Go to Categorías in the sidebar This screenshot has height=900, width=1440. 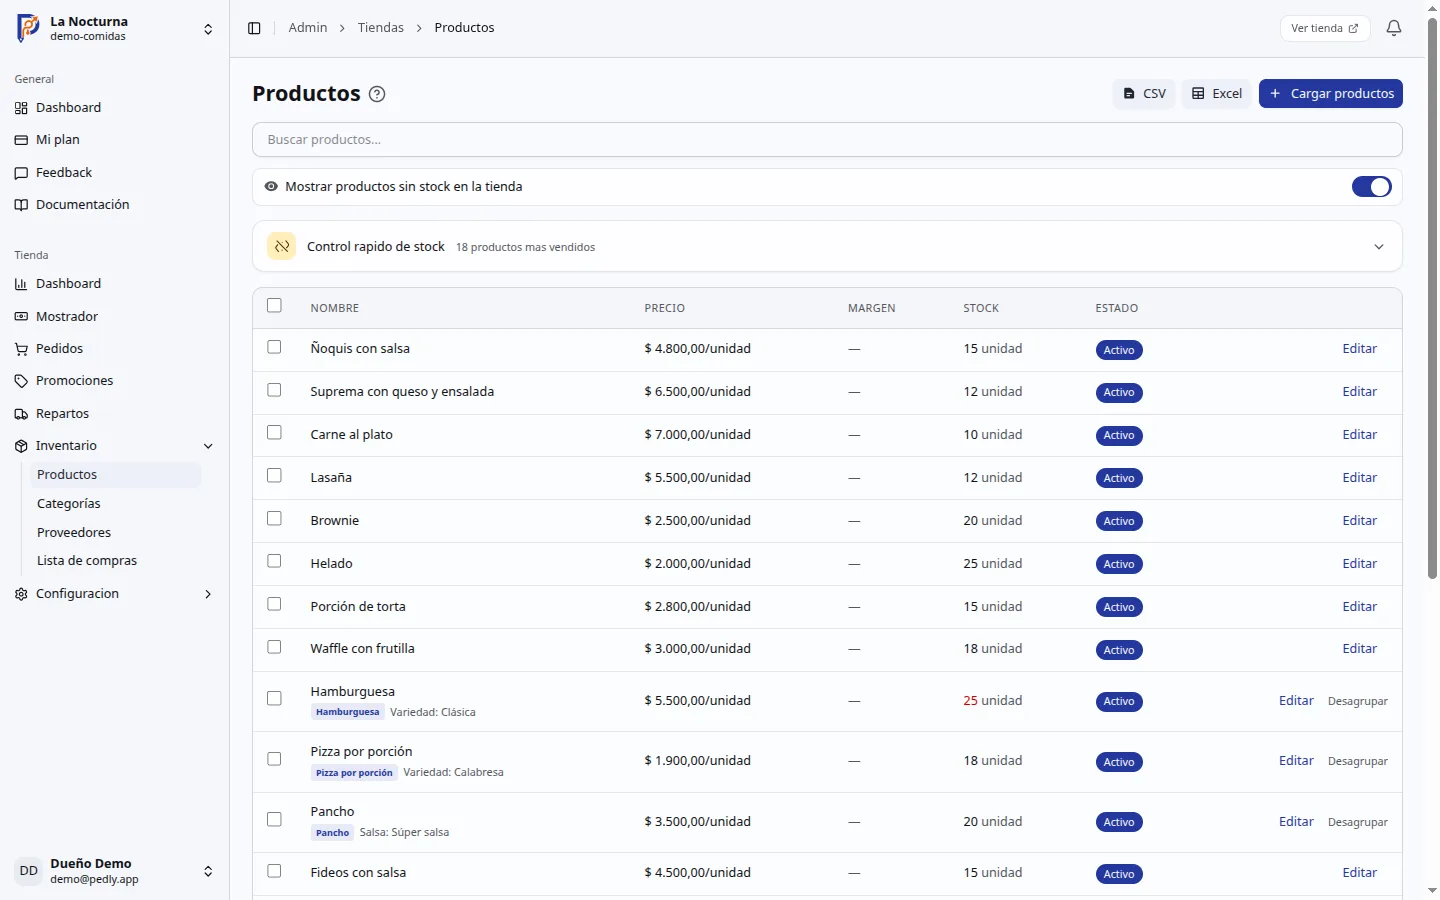pyautogui.click(x=69, y=504)
